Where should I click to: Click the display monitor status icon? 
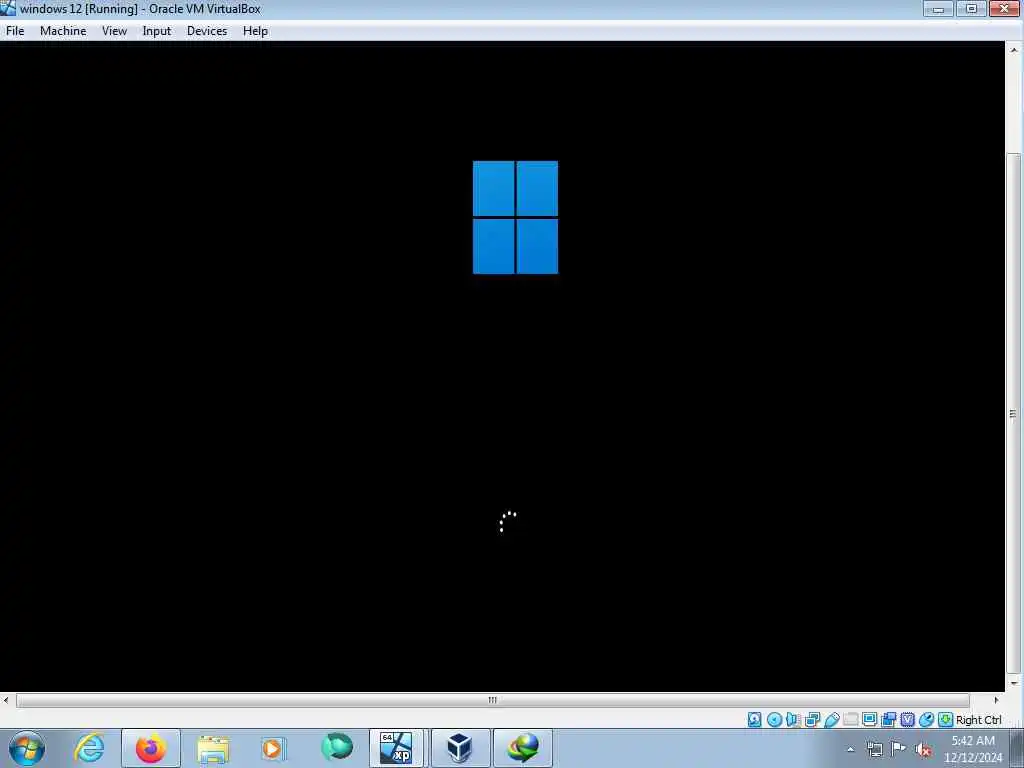click(x=869, y=720)
